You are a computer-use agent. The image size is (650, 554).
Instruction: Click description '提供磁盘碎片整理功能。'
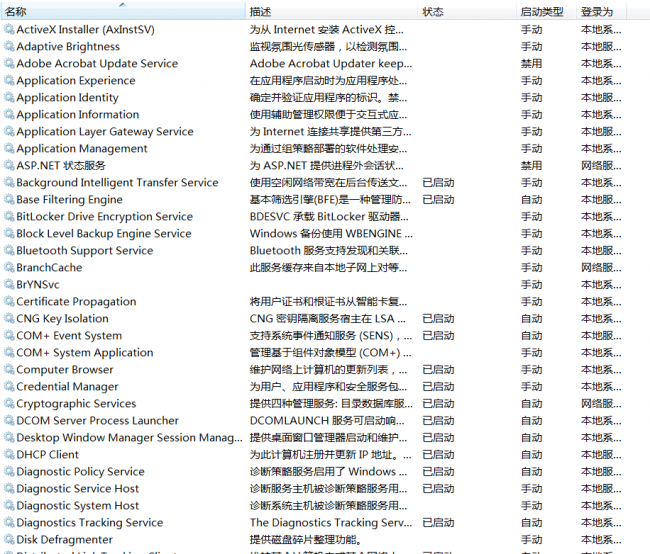pos(306,539)
